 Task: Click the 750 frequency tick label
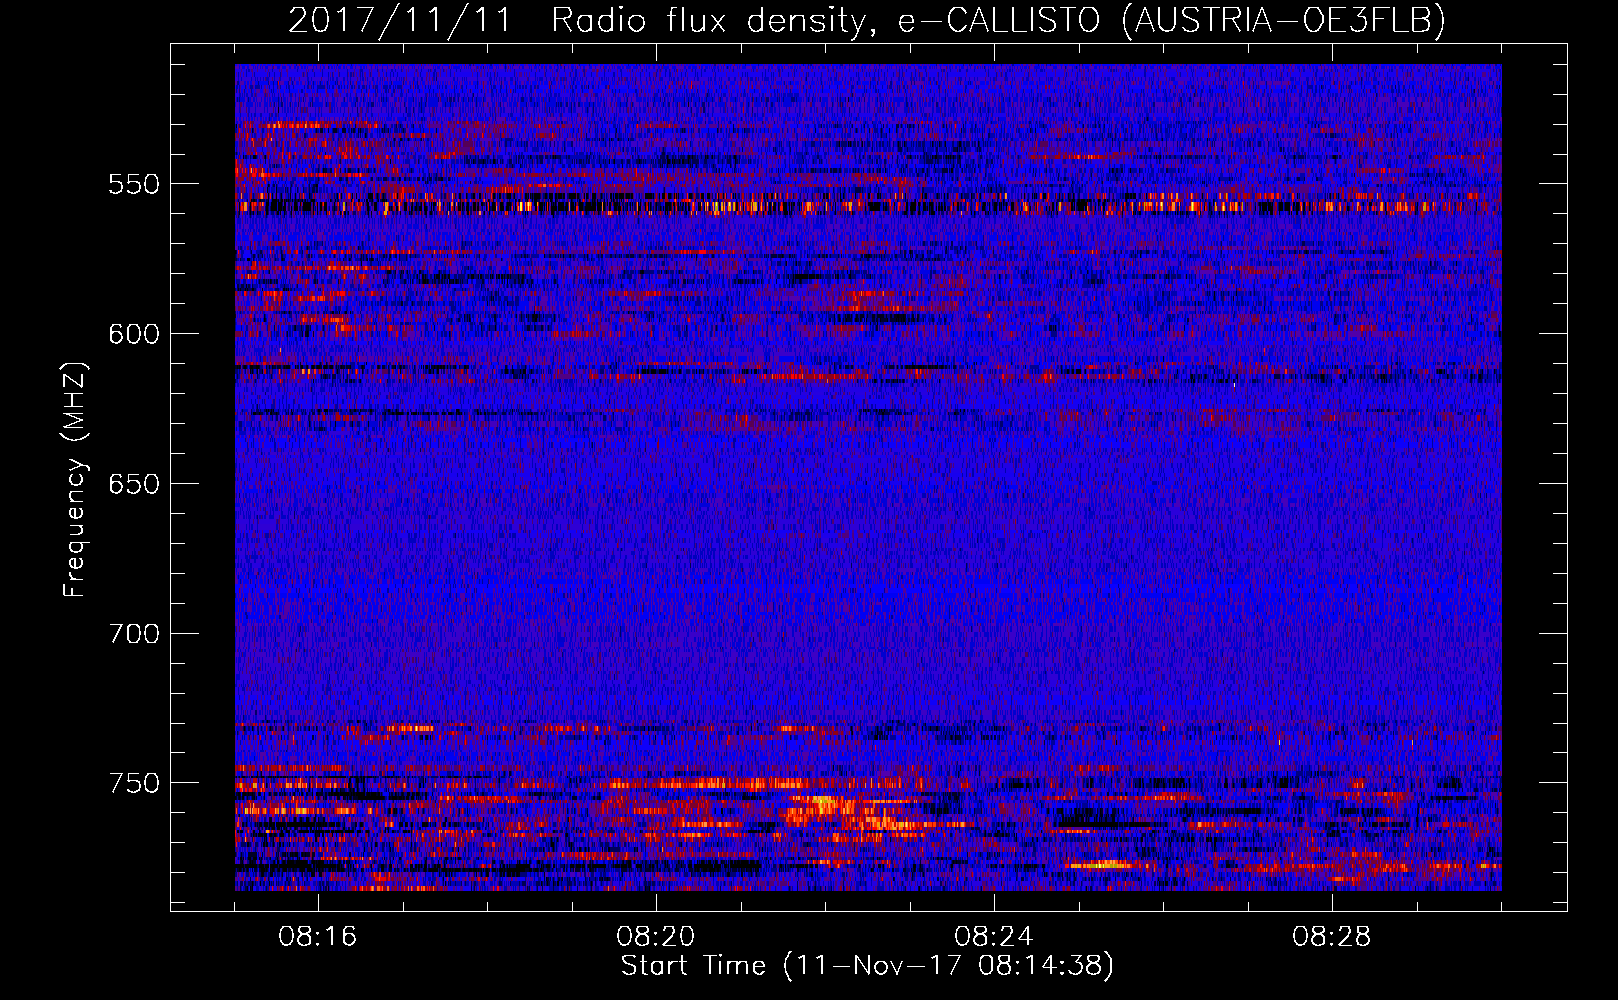point(134,783)
